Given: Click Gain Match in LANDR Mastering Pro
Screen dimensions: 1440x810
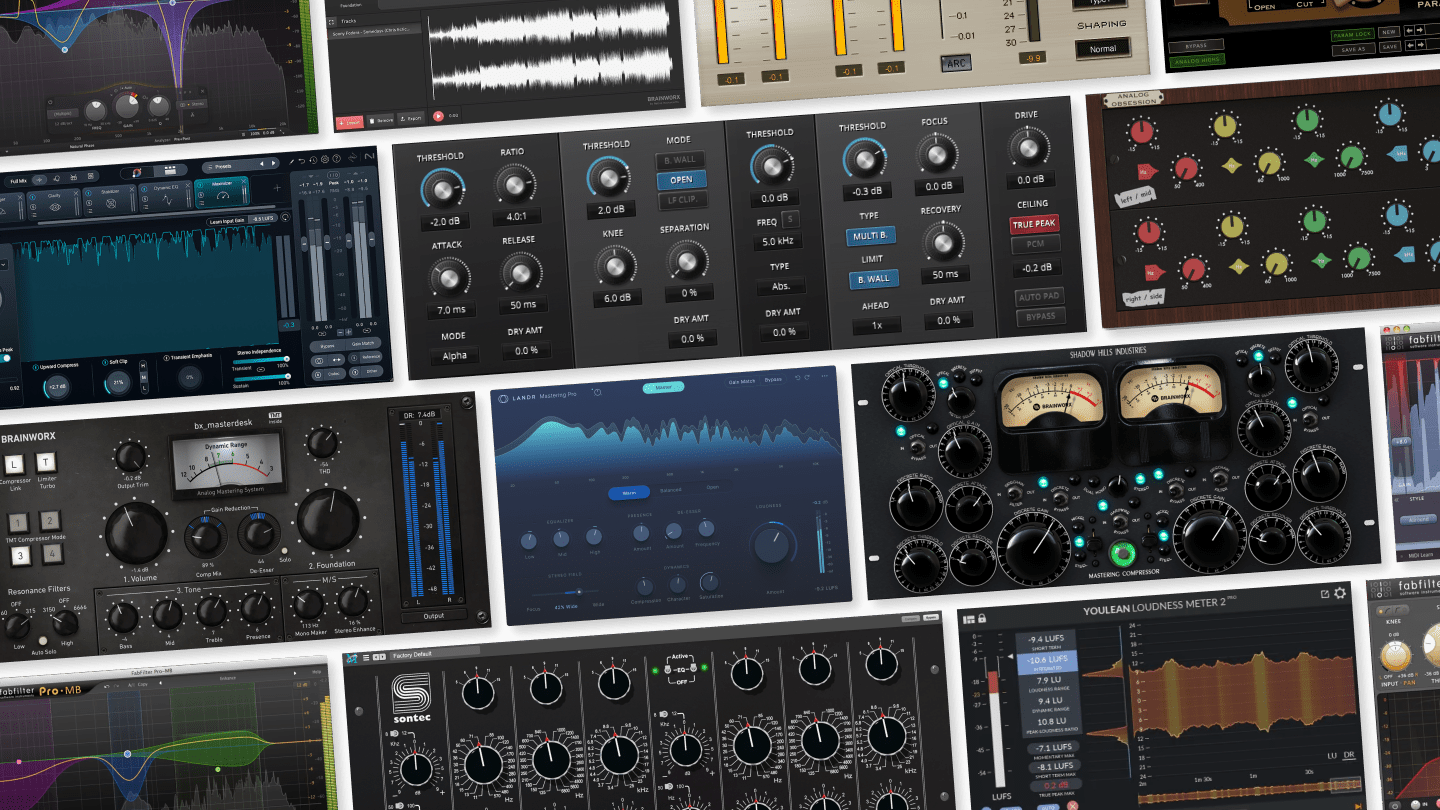Looking at the screenshot, I should (742, 381).
